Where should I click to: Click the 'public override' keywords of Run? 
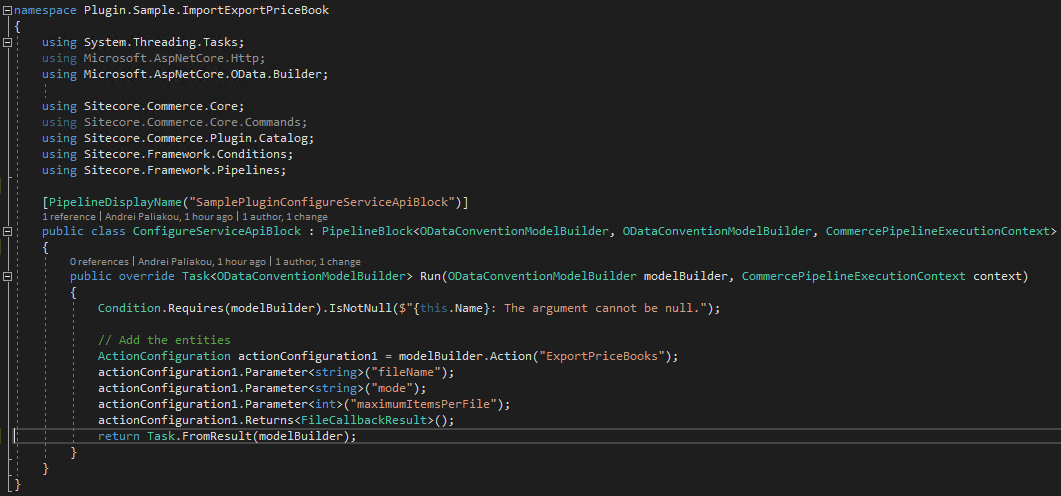122,276
